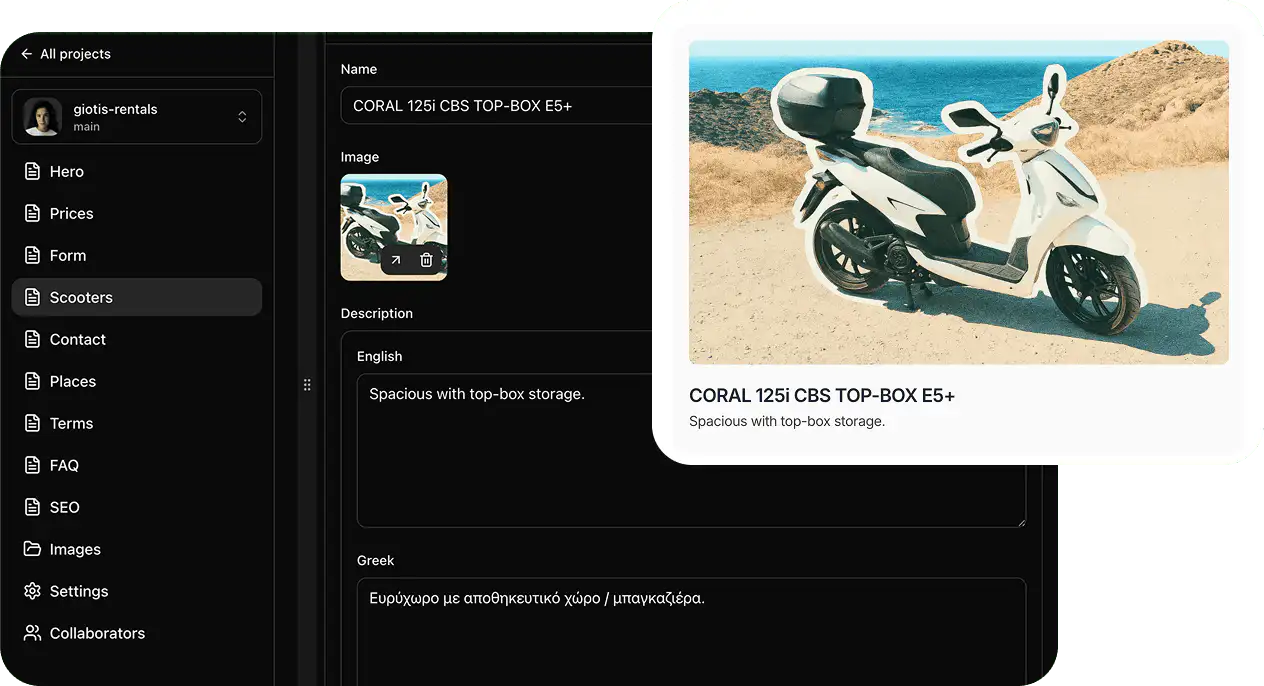Image resolution: width=1264 pixels, height=686 pixels.
Task: Open the Terms page
Action: [71, 424]
